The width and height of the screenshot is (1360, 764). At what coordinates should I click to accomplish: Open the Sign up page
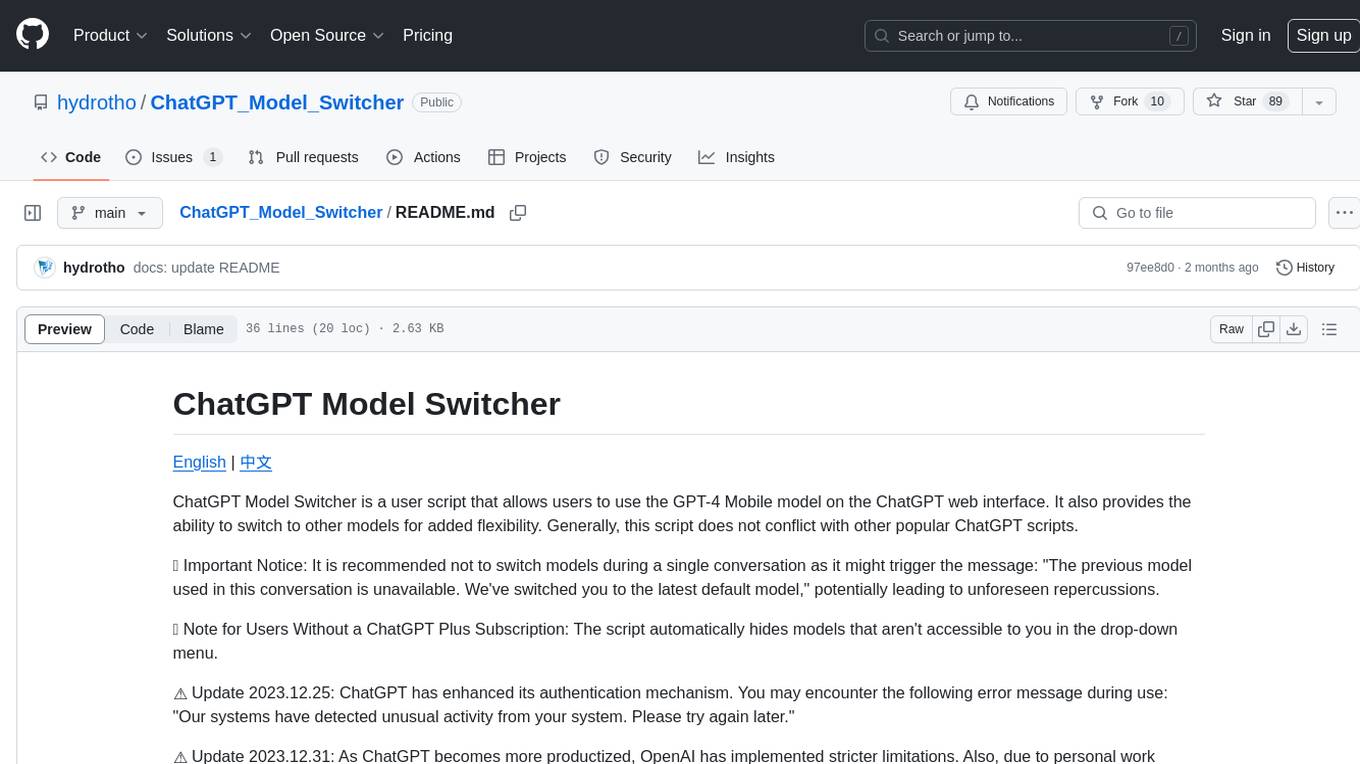coord(1323,35)
